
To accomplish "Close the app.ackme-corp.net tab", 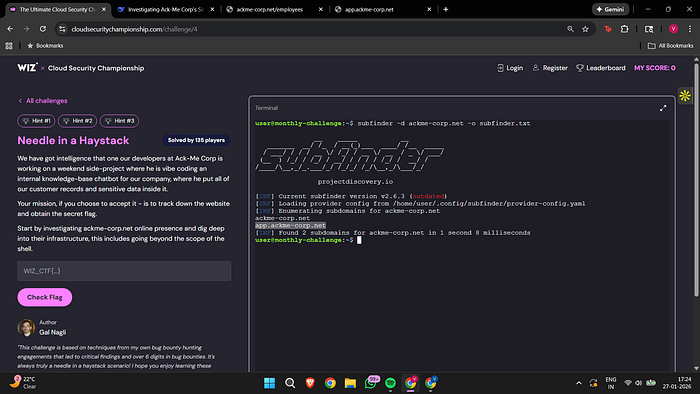I will tap(429, 9).
